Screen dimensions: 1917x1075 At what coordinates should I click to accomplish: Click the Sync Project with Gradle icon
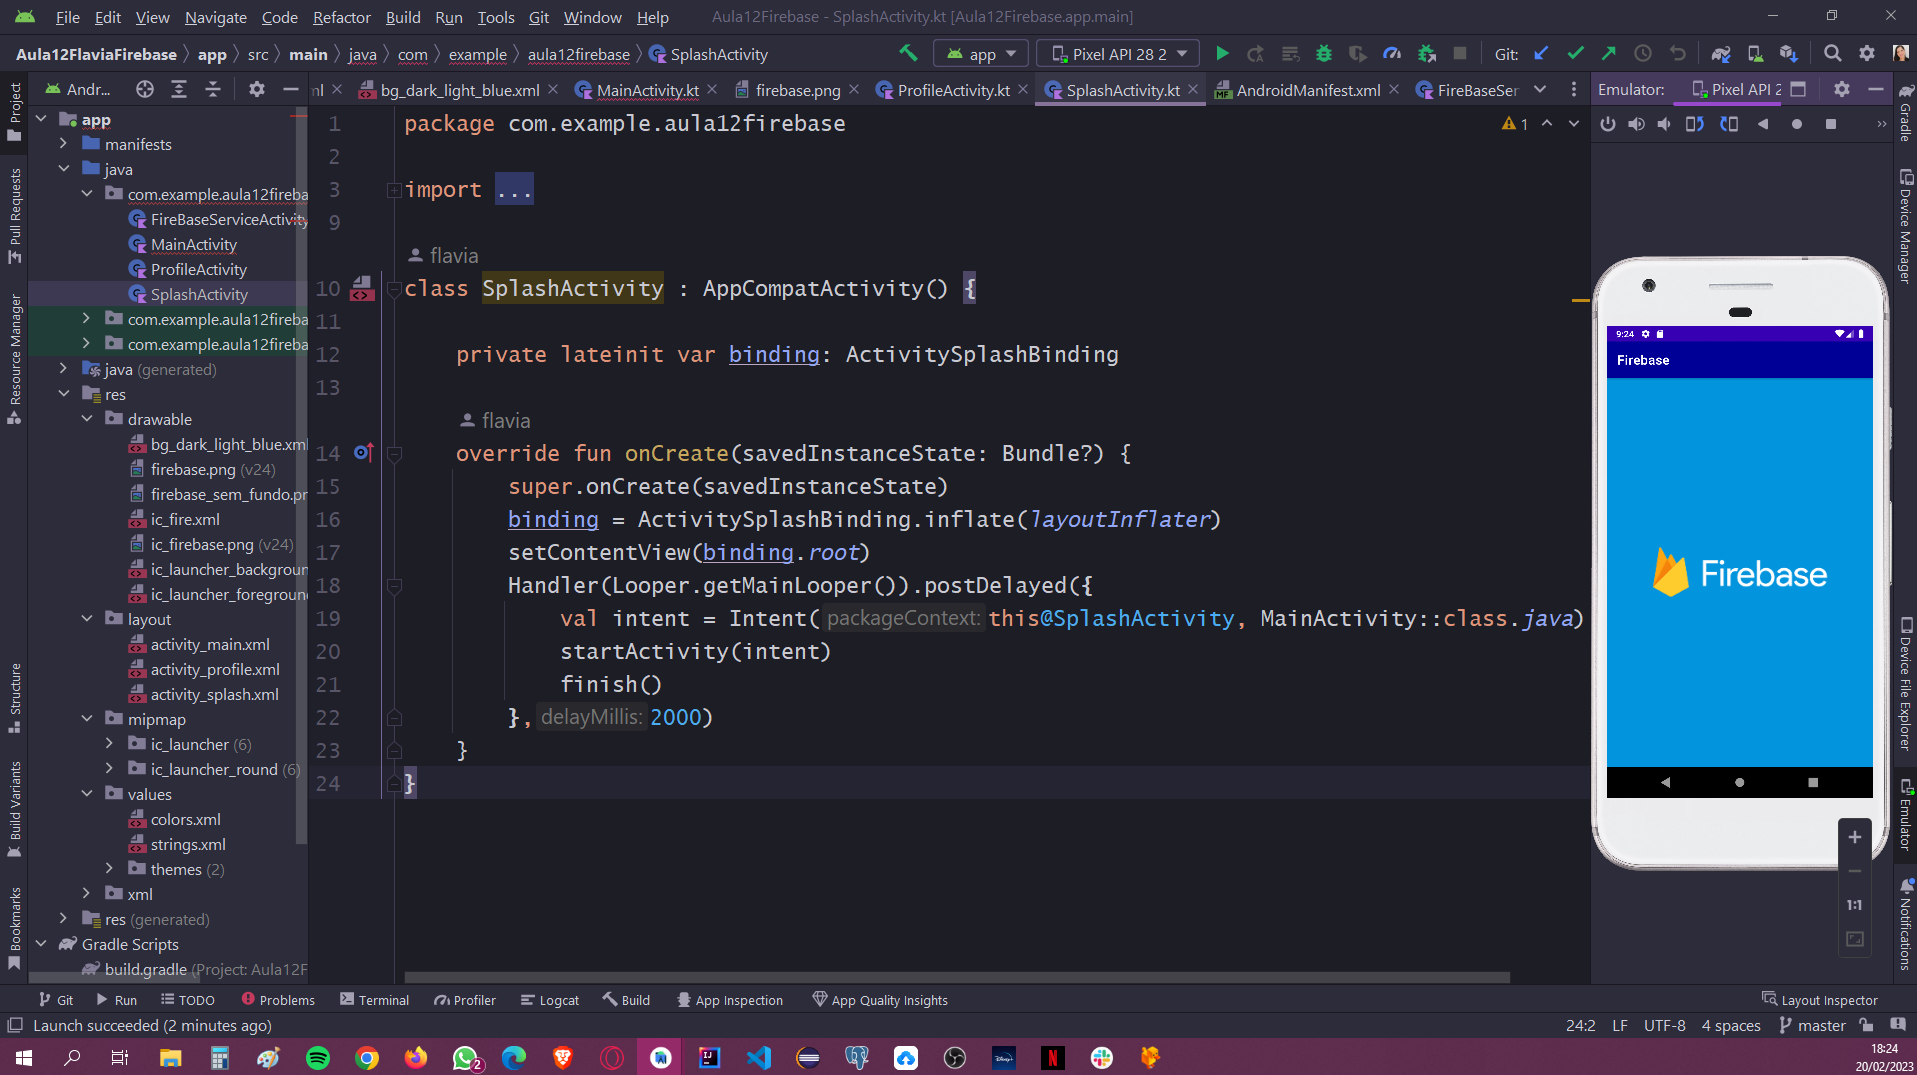[1720, 53]
